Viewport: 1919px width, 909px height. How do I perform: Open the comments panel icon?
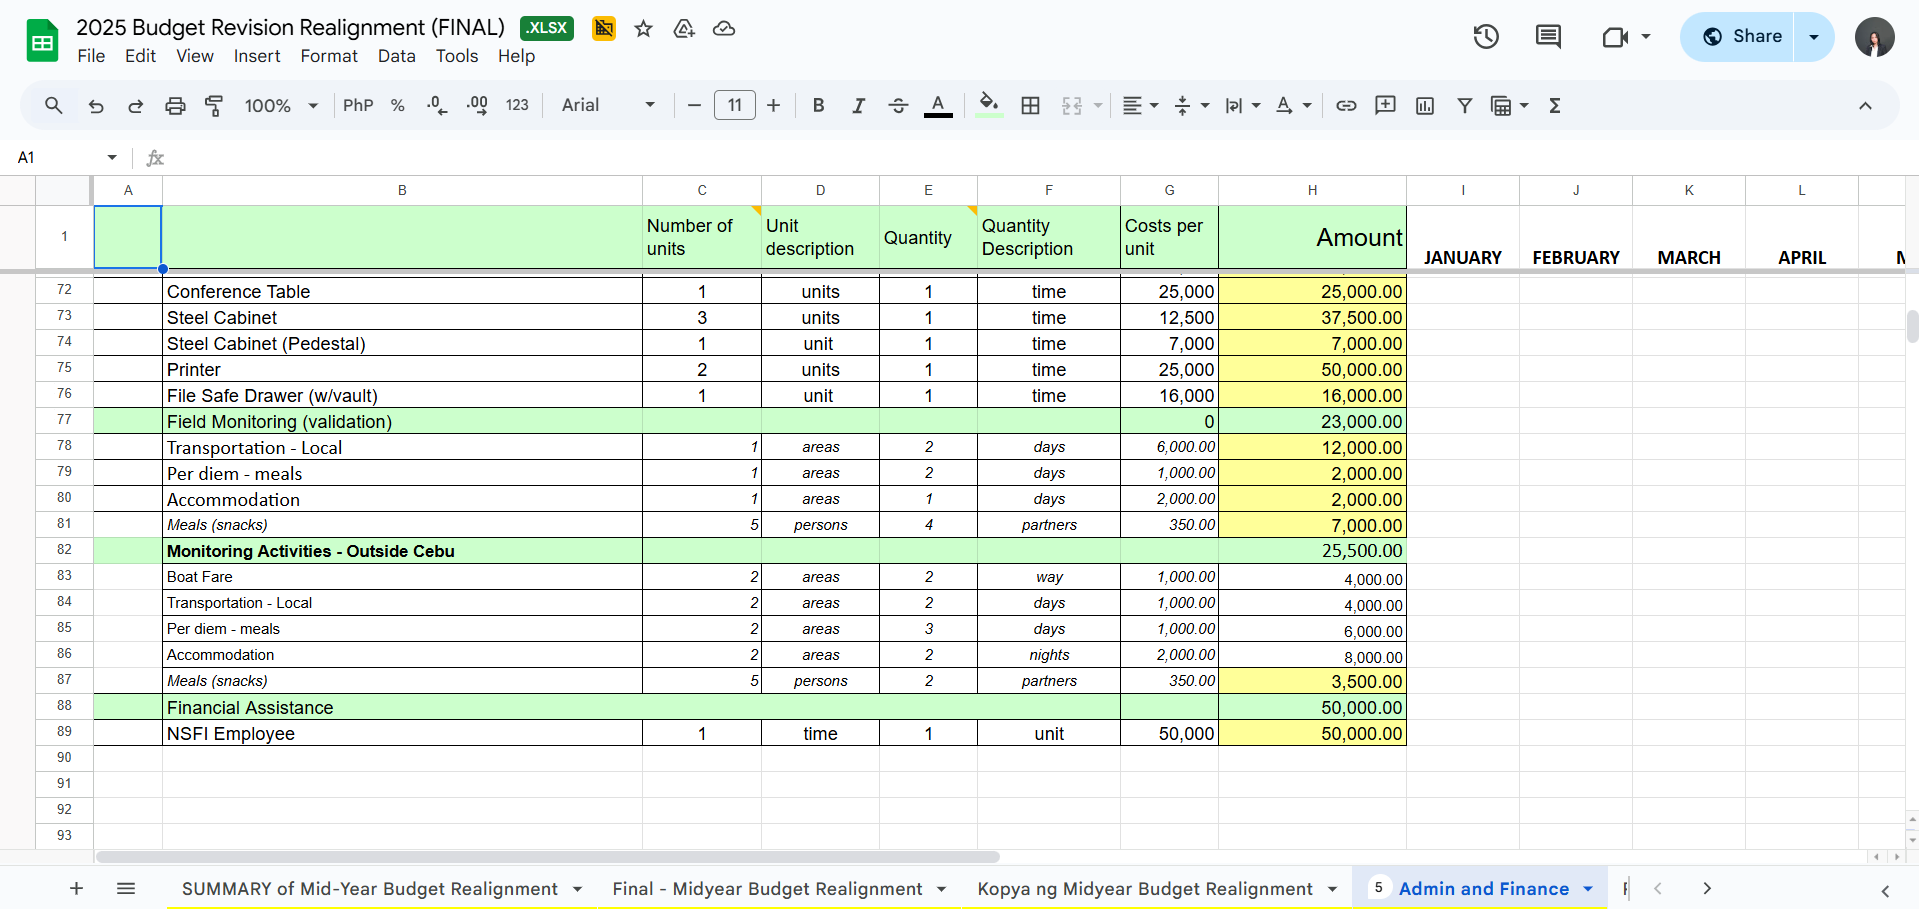1548,37
